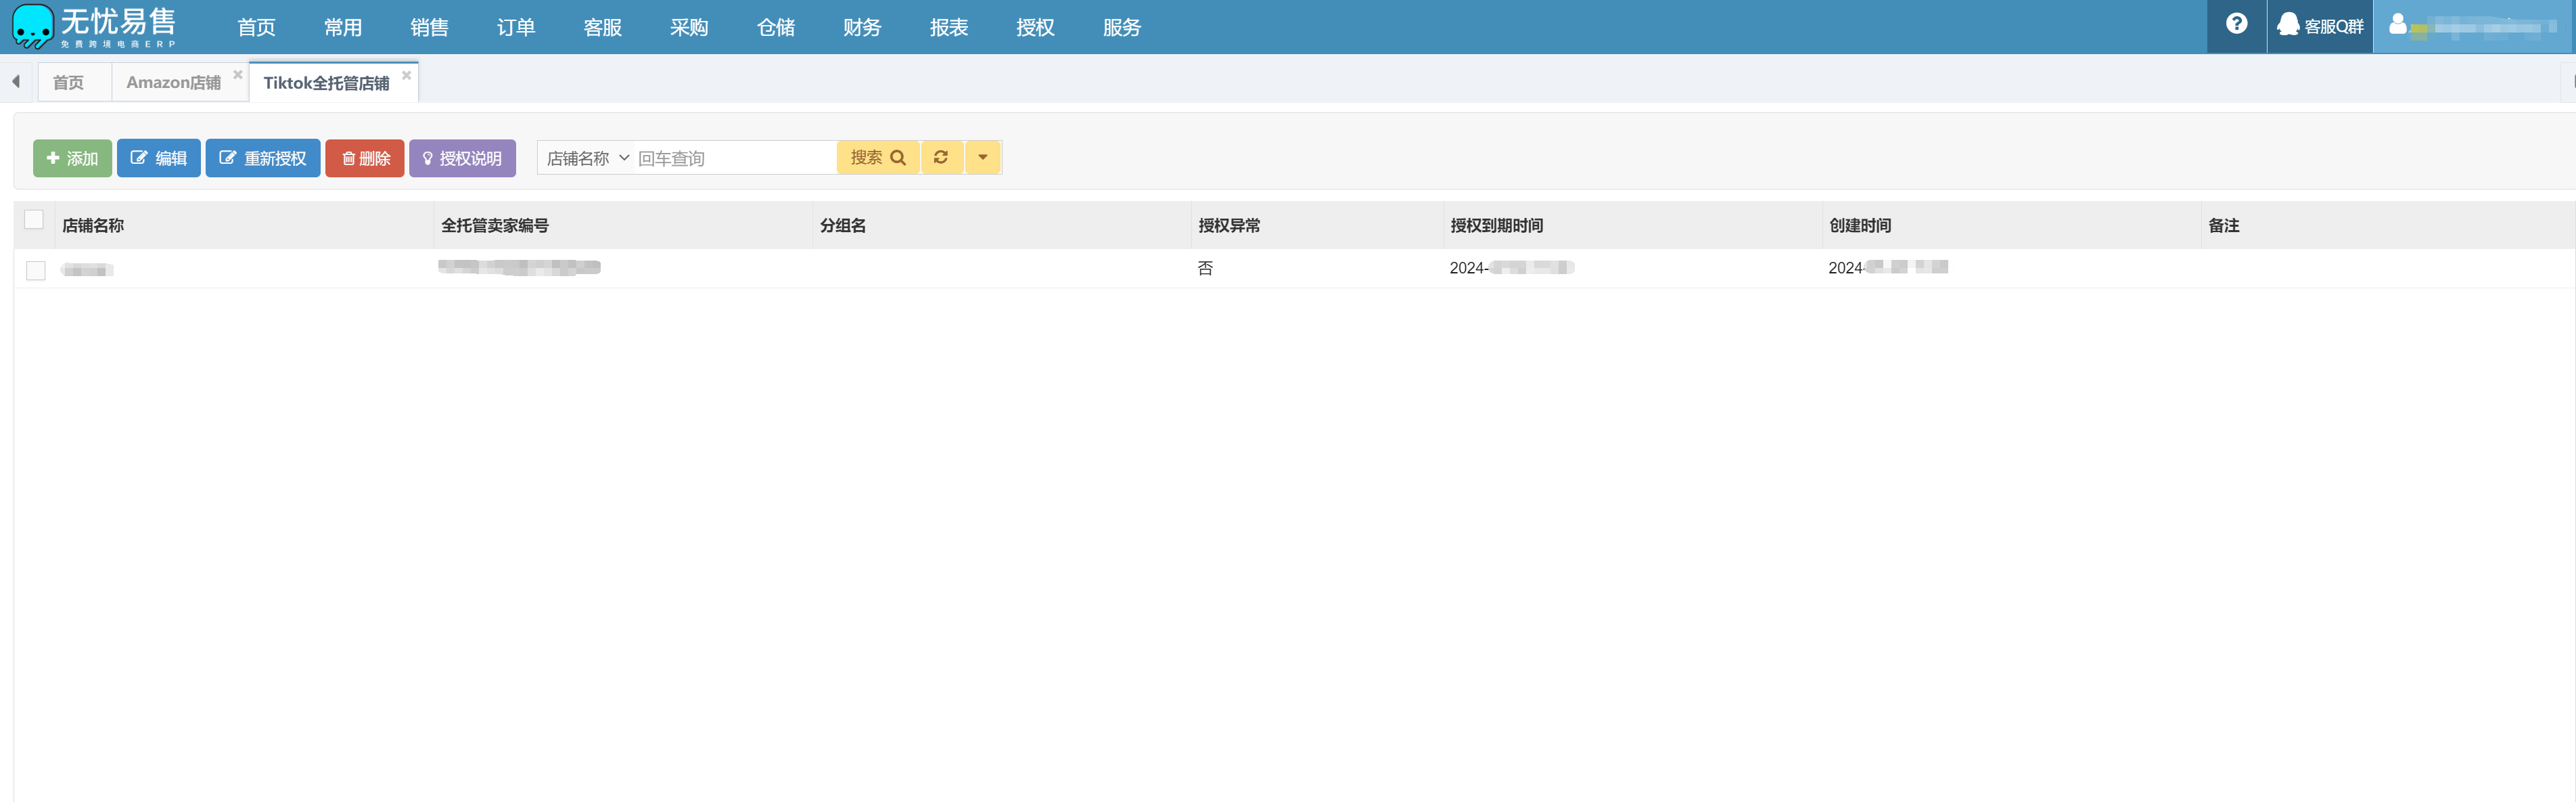Switch to the Amazon店铺 tab

pos(173,83)
